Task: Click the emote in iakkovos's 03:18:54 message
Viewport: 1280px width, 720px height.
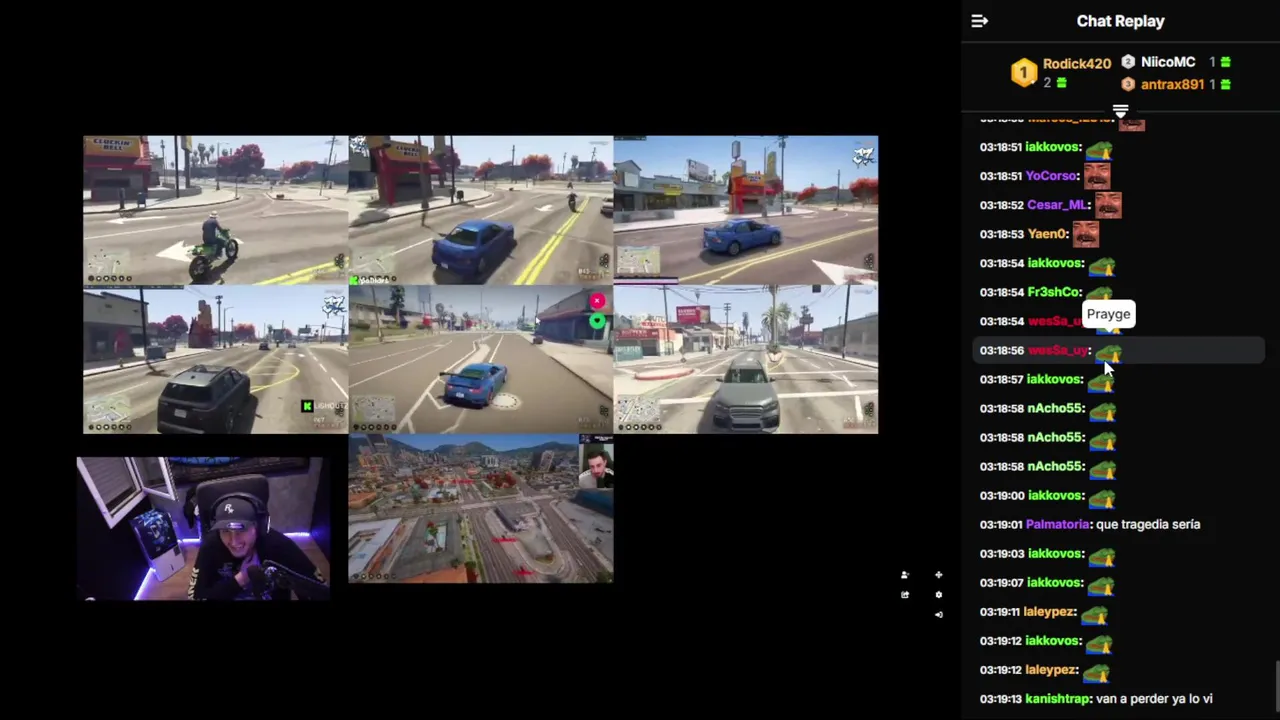Action: click(x=1100, y=266)
